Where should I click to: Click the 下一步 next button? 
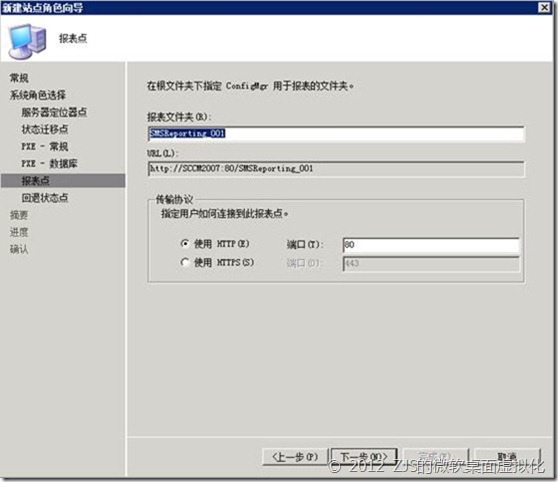point(364,456)
